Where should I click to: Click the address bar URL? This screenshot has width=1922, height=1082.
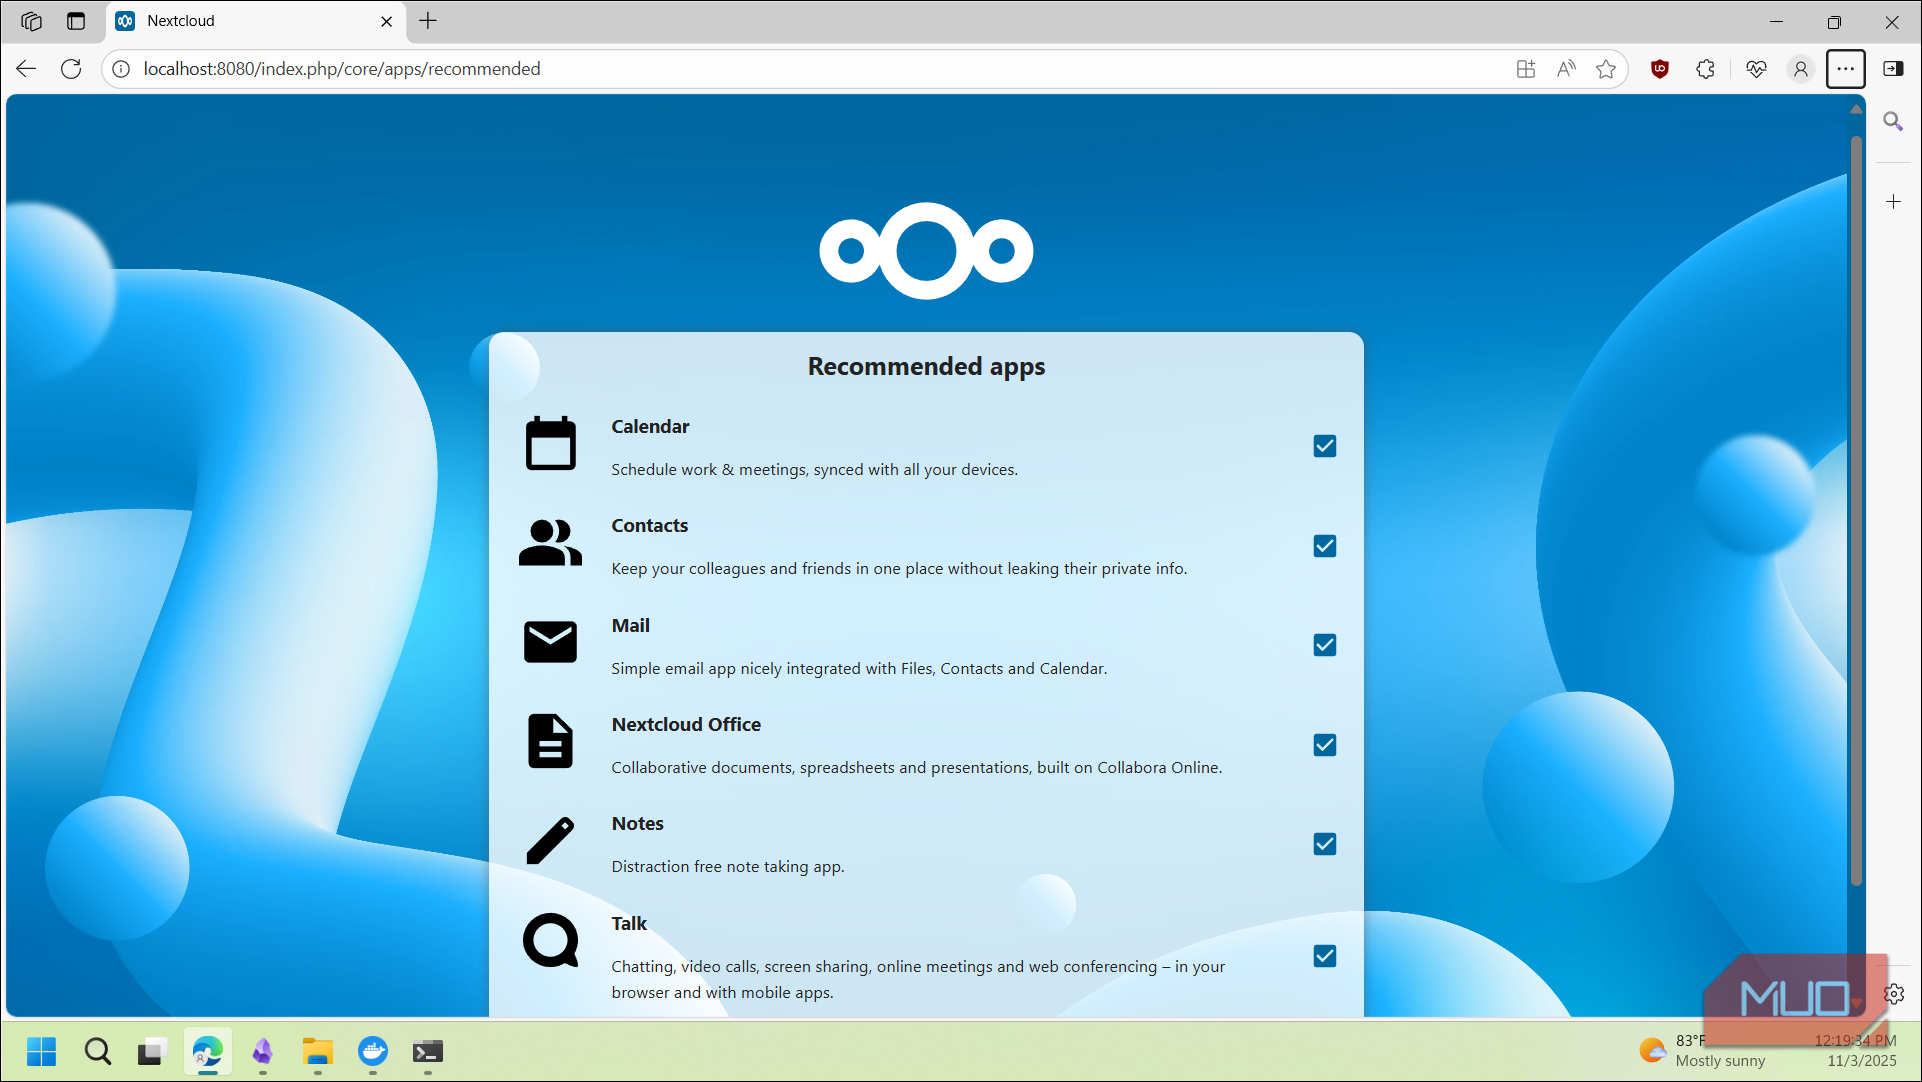(342, 69)
